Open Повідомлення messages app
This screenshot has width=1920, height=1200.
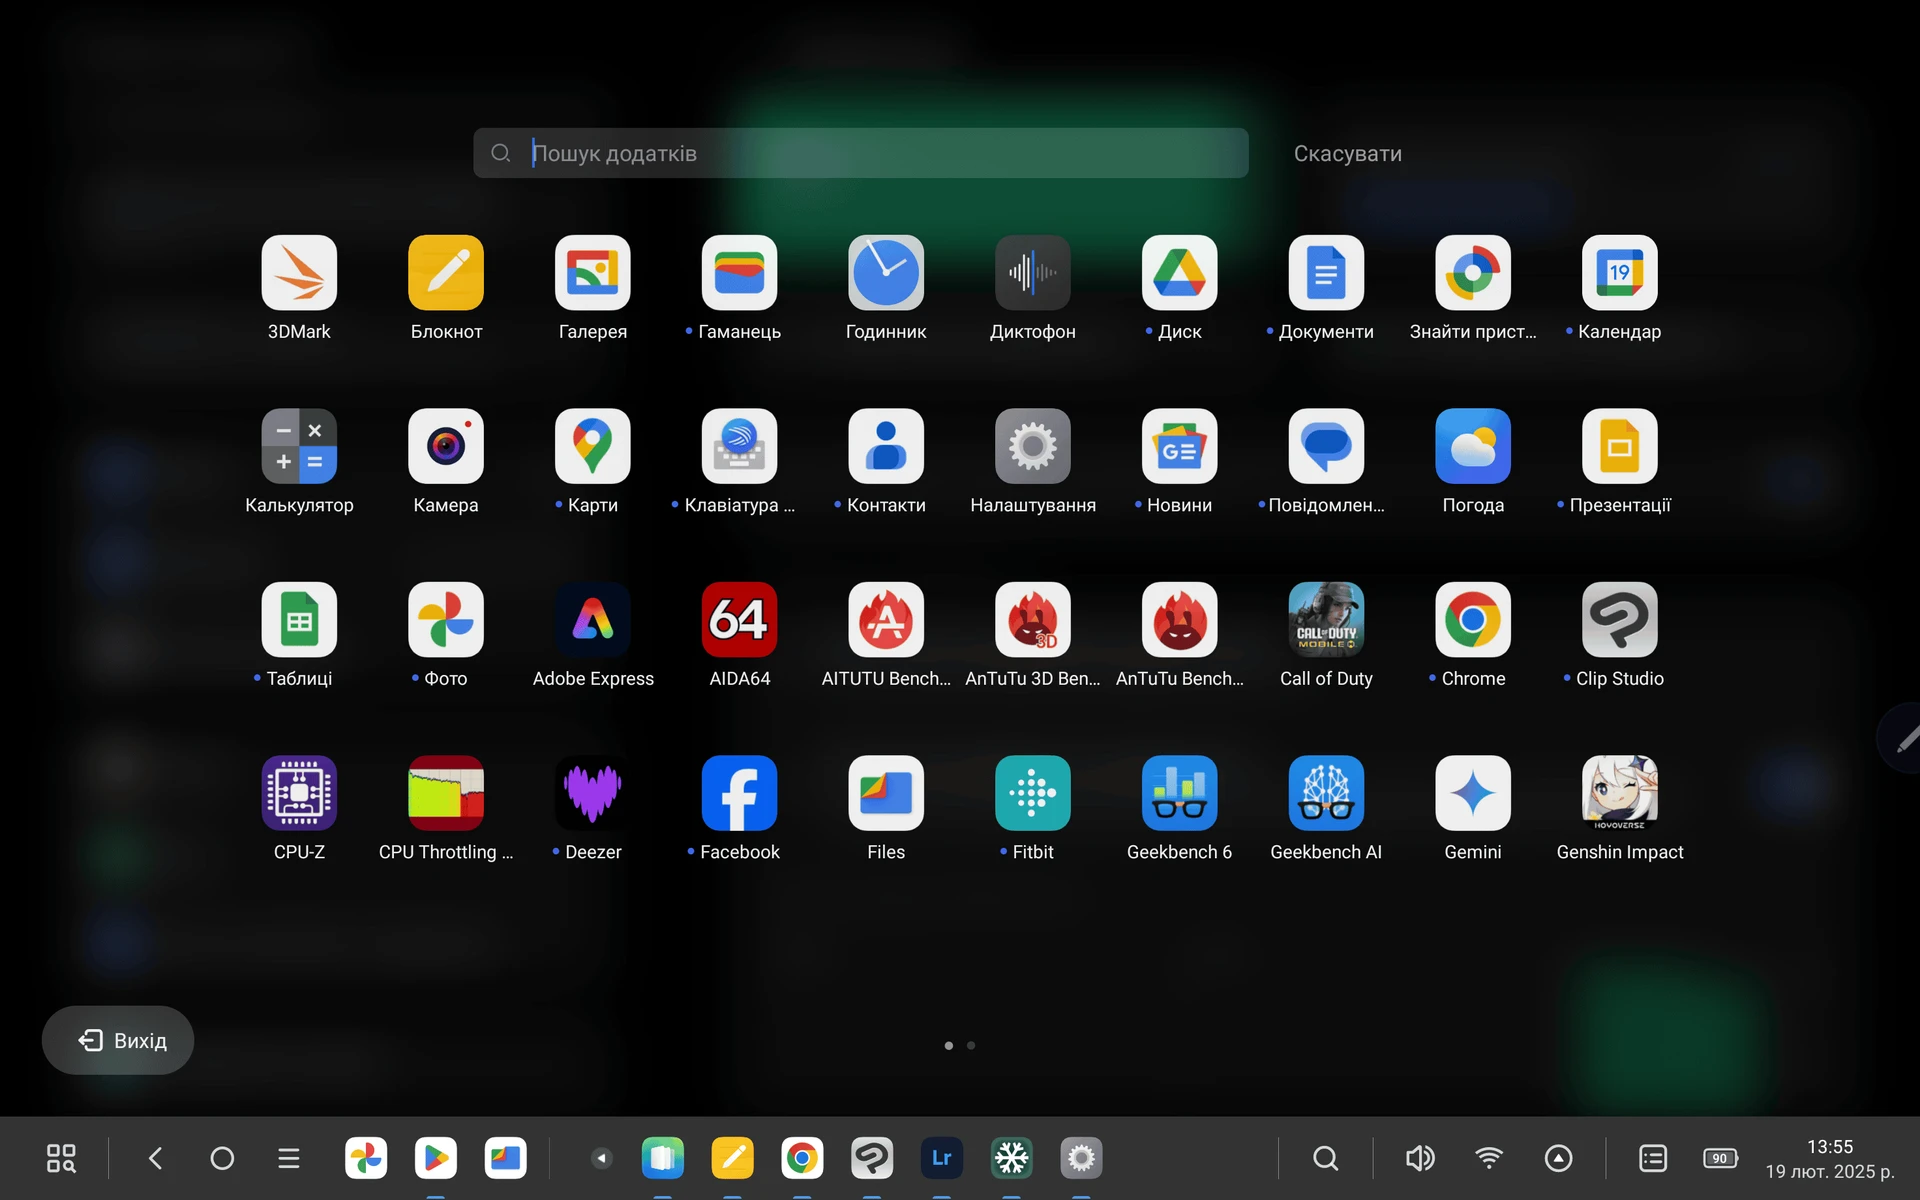tap(1326, 446)
